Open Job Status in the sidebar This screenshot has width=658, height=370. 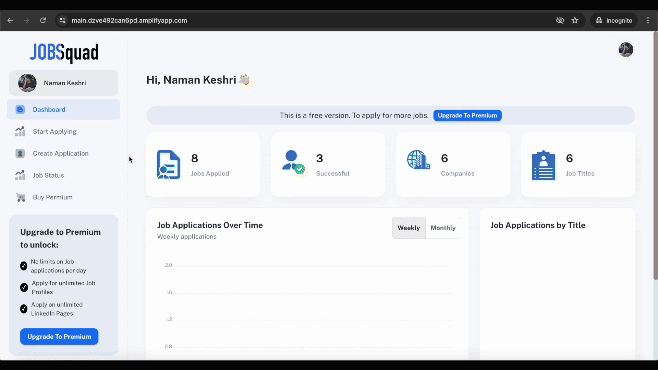(x=63, y=175)
